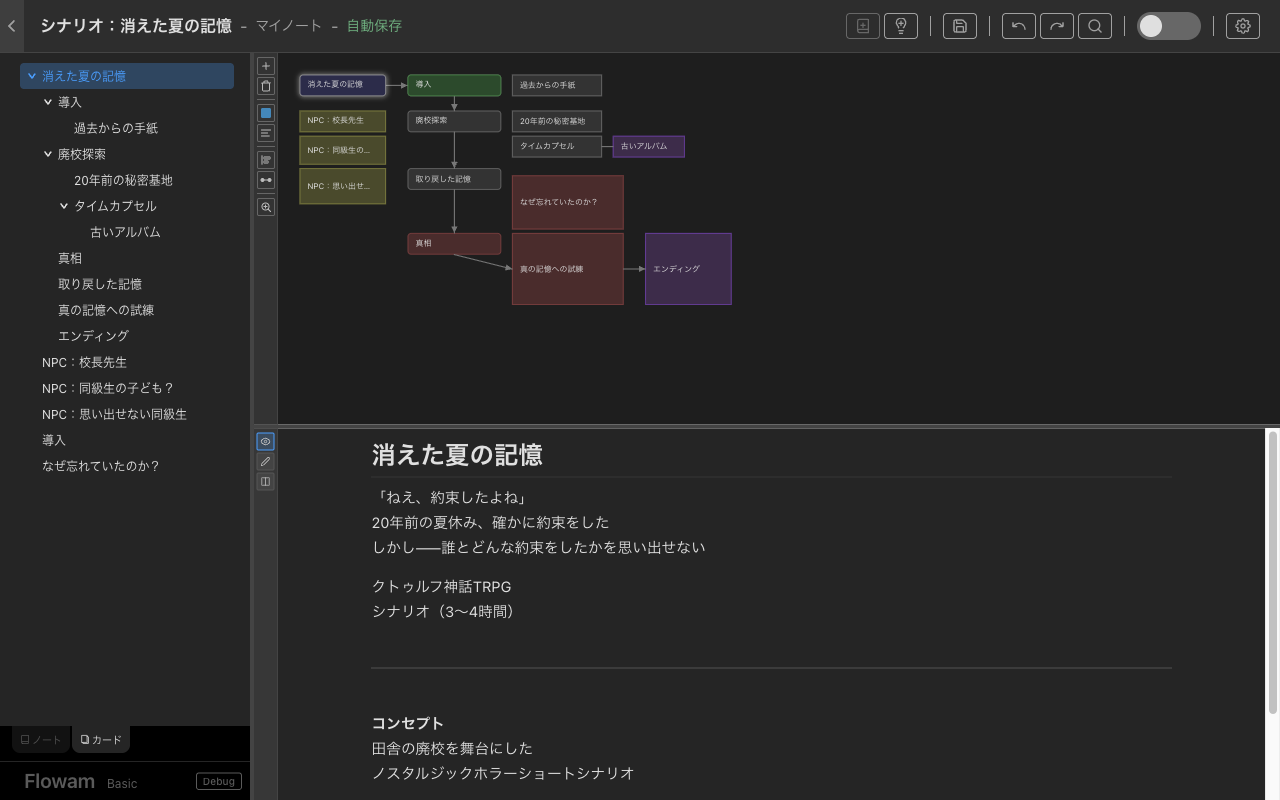Flip the switch in the top-right toolbar

pos(1168,25)
